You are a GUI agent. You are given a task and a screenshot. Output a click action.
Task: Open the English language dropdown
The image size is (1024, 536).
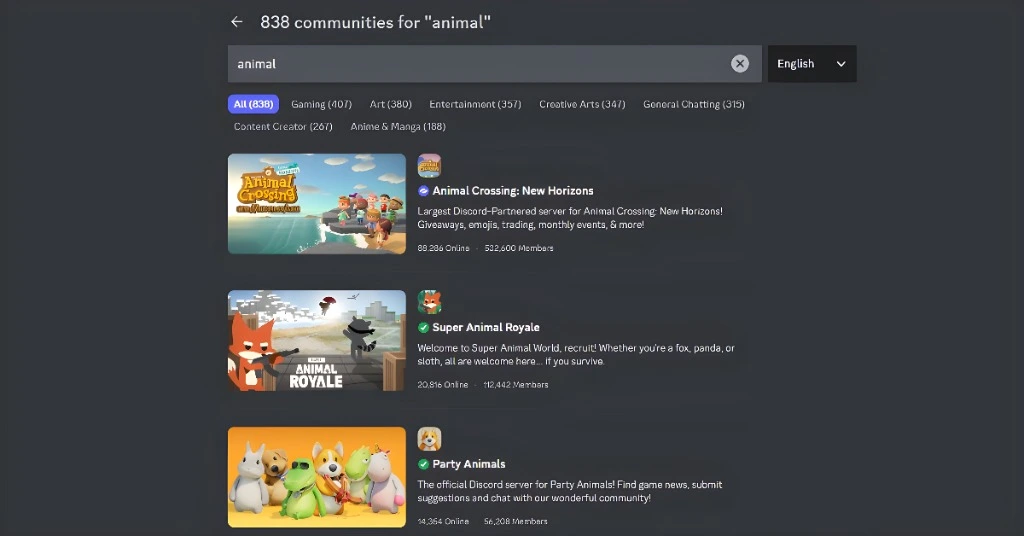[811, 64]
